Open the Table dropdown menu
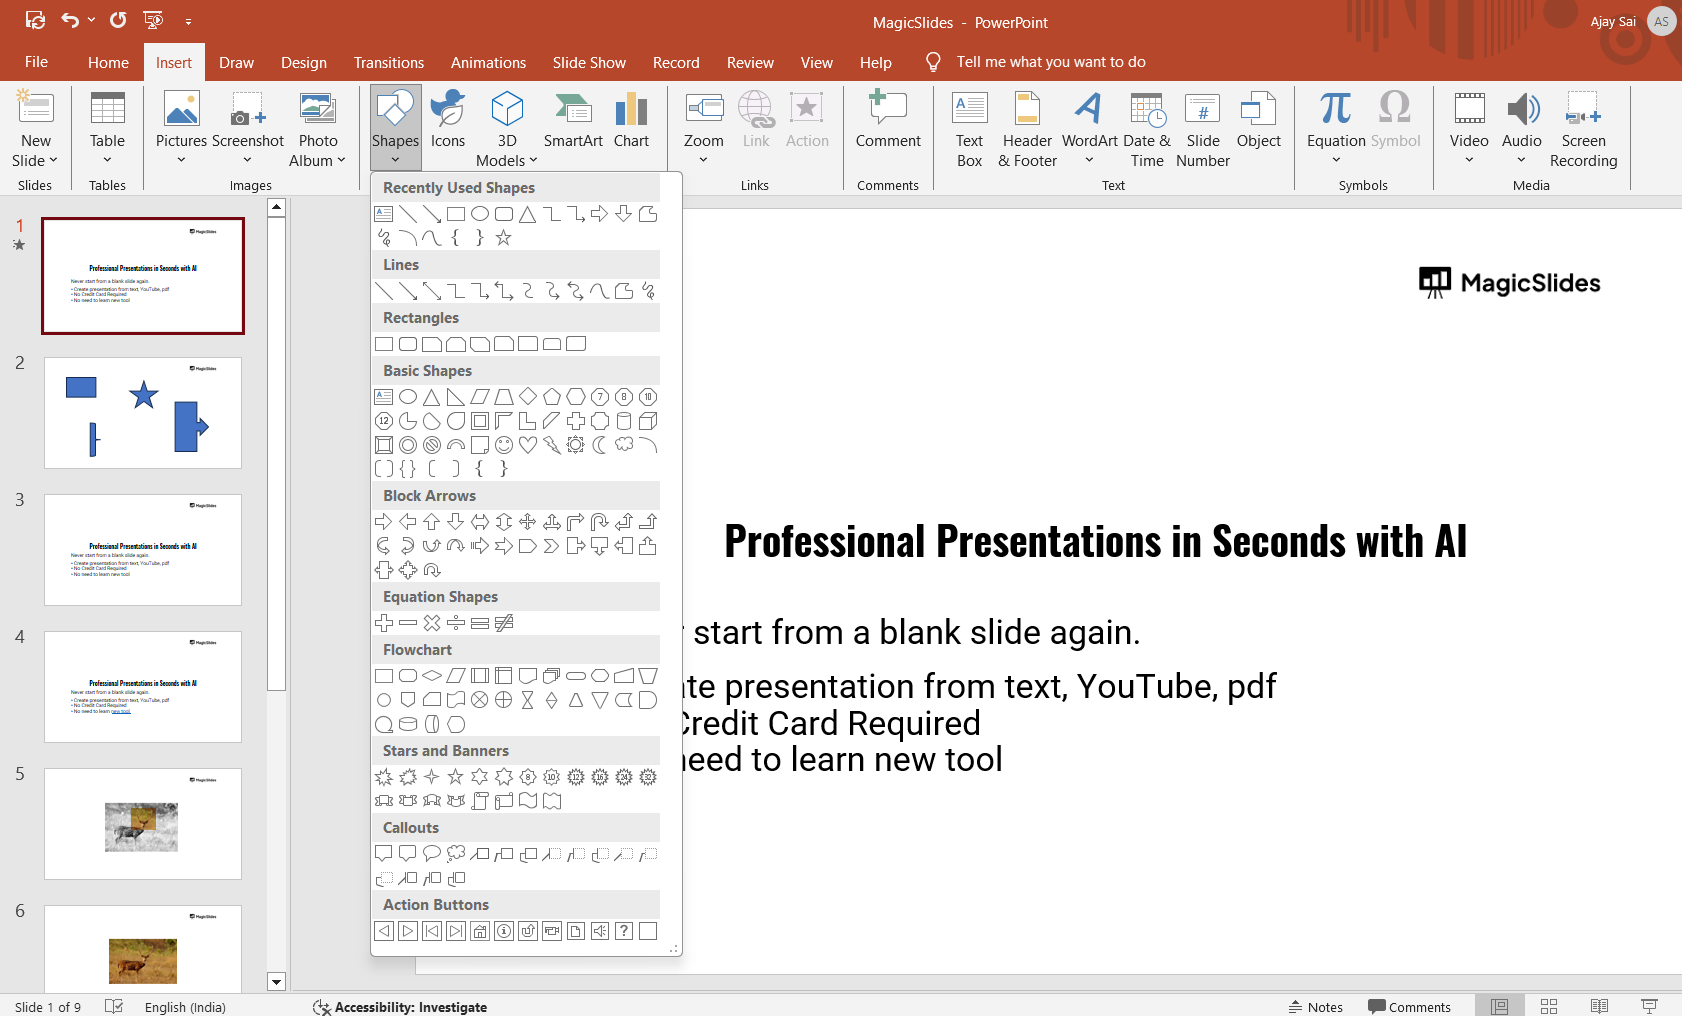Image resolution: width=1682 pixels, height=1016 pixels. 107,160
